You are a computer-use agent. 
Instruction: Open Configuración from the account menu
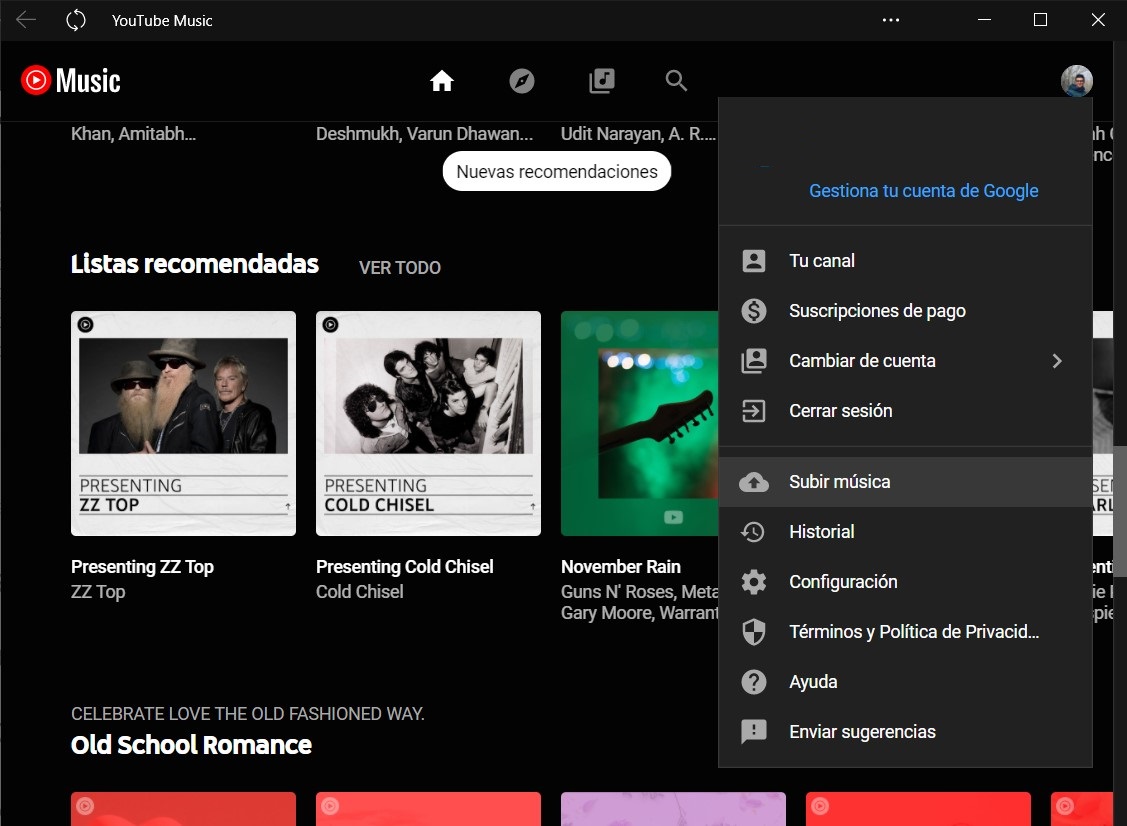coord(843,582)
